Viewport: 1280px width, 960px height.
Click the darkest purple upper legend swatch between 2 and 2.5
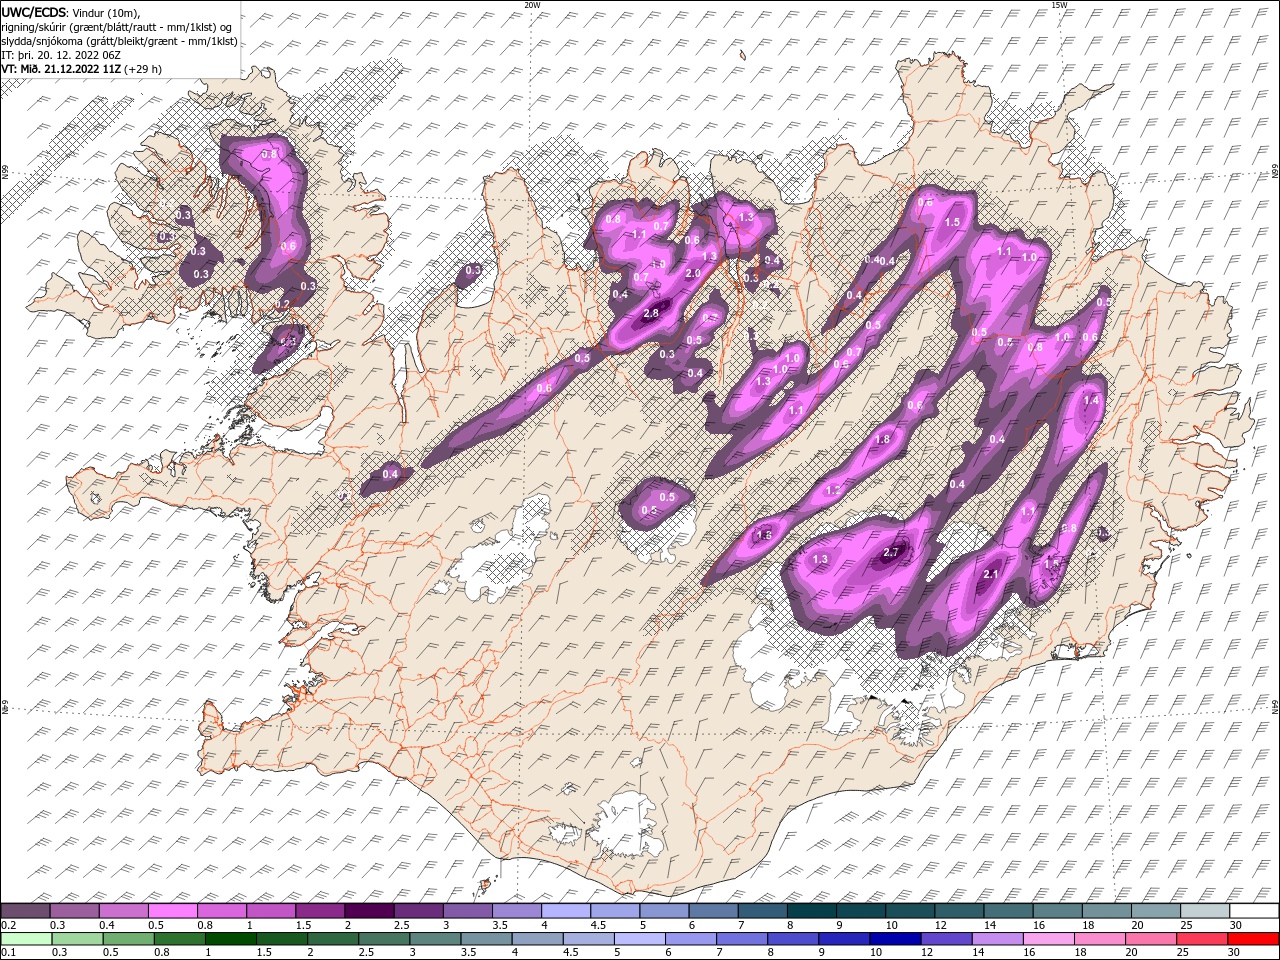(369, 911)
